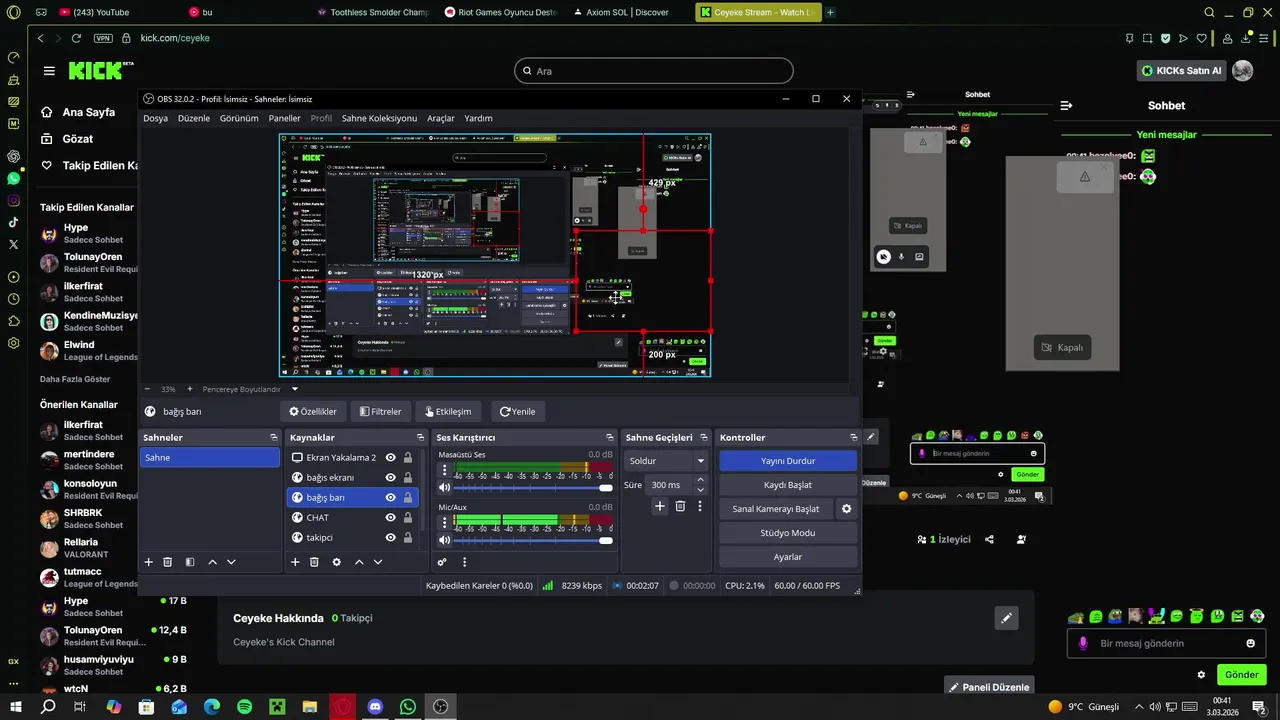Hide the takipci source
The image size is (1280, 720).
coord(391,537)
